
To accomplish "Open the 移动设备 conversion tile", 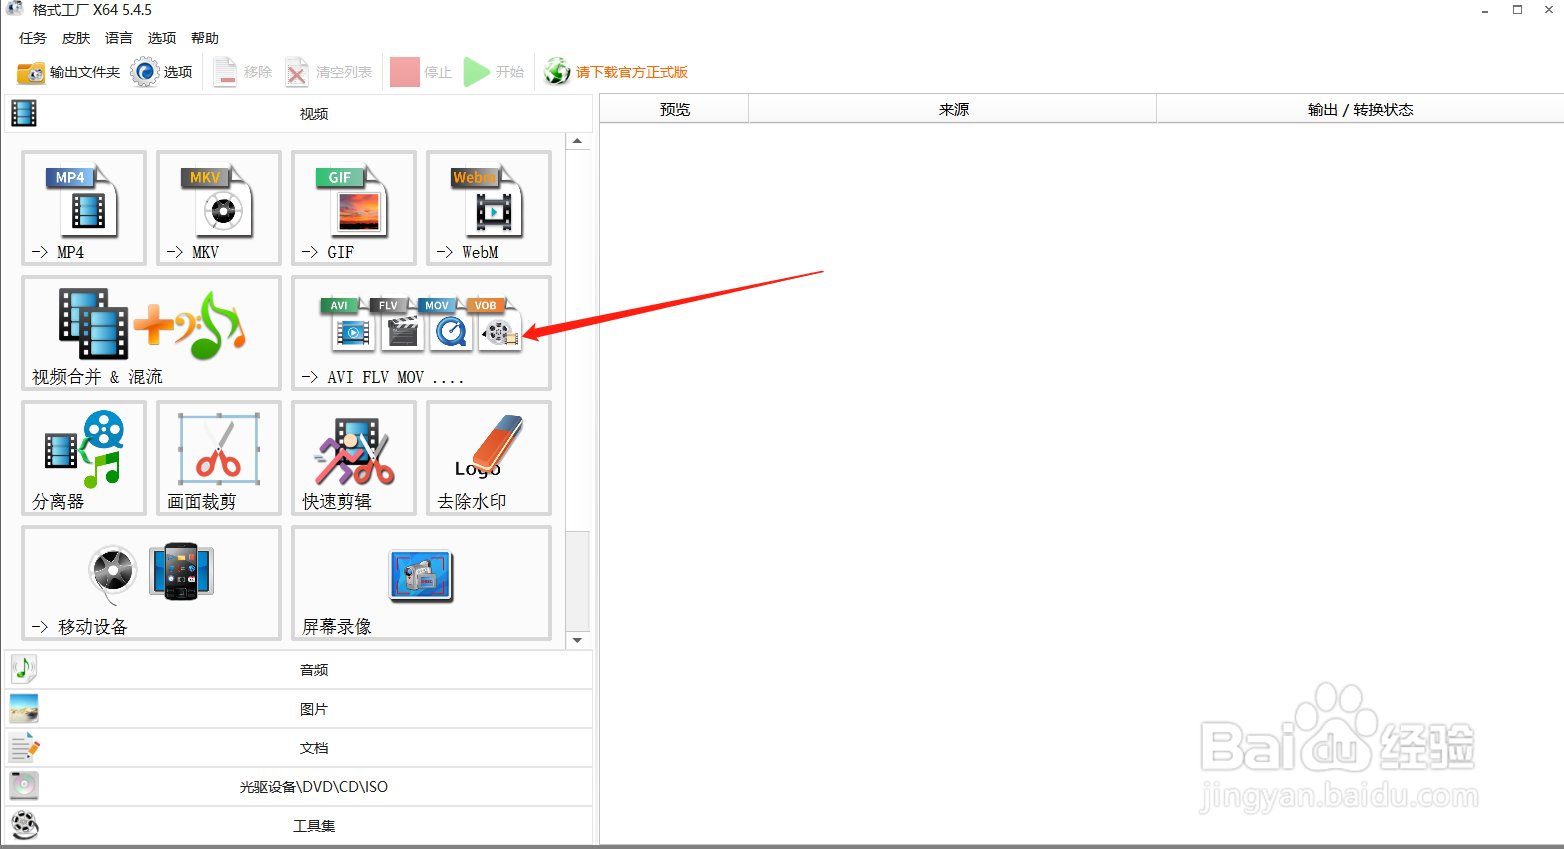I will [x=151, y=583].
